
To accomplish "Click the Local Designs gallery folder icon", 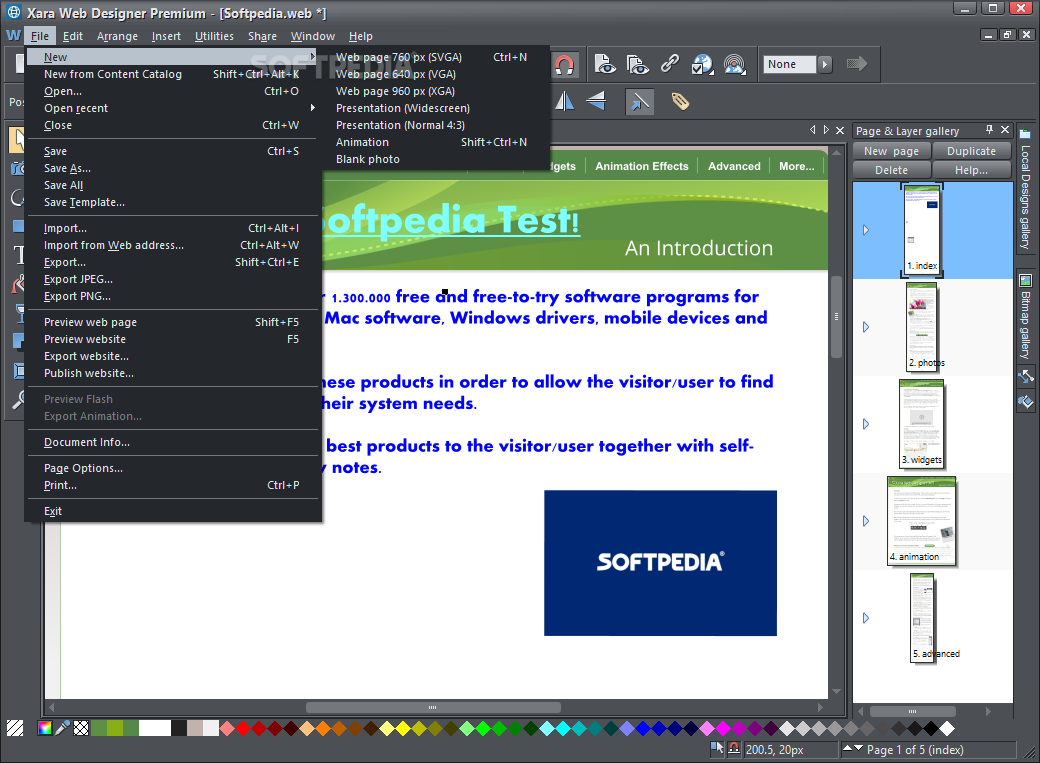I will [x=1025, y=133].
